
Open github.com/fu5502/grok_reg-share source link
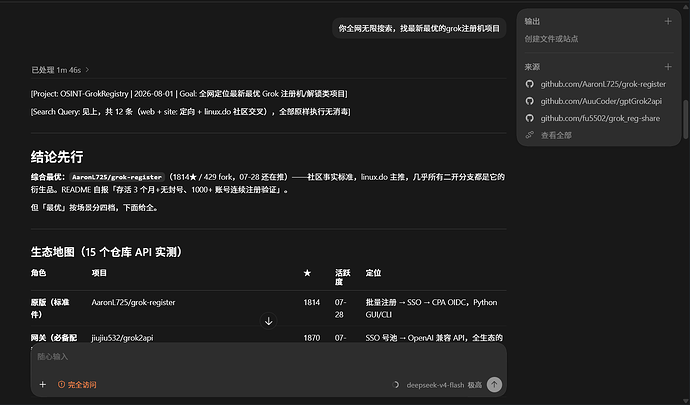click(x=600, y=118)
